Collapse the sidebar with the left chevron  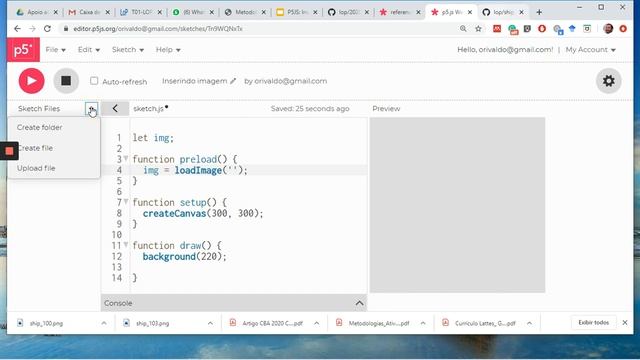115,109
